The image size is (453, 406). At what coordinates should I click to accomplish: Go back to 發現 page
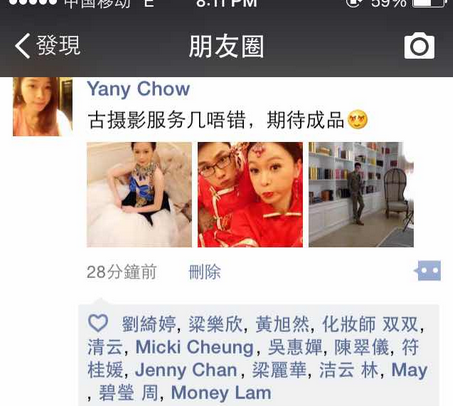47,46
